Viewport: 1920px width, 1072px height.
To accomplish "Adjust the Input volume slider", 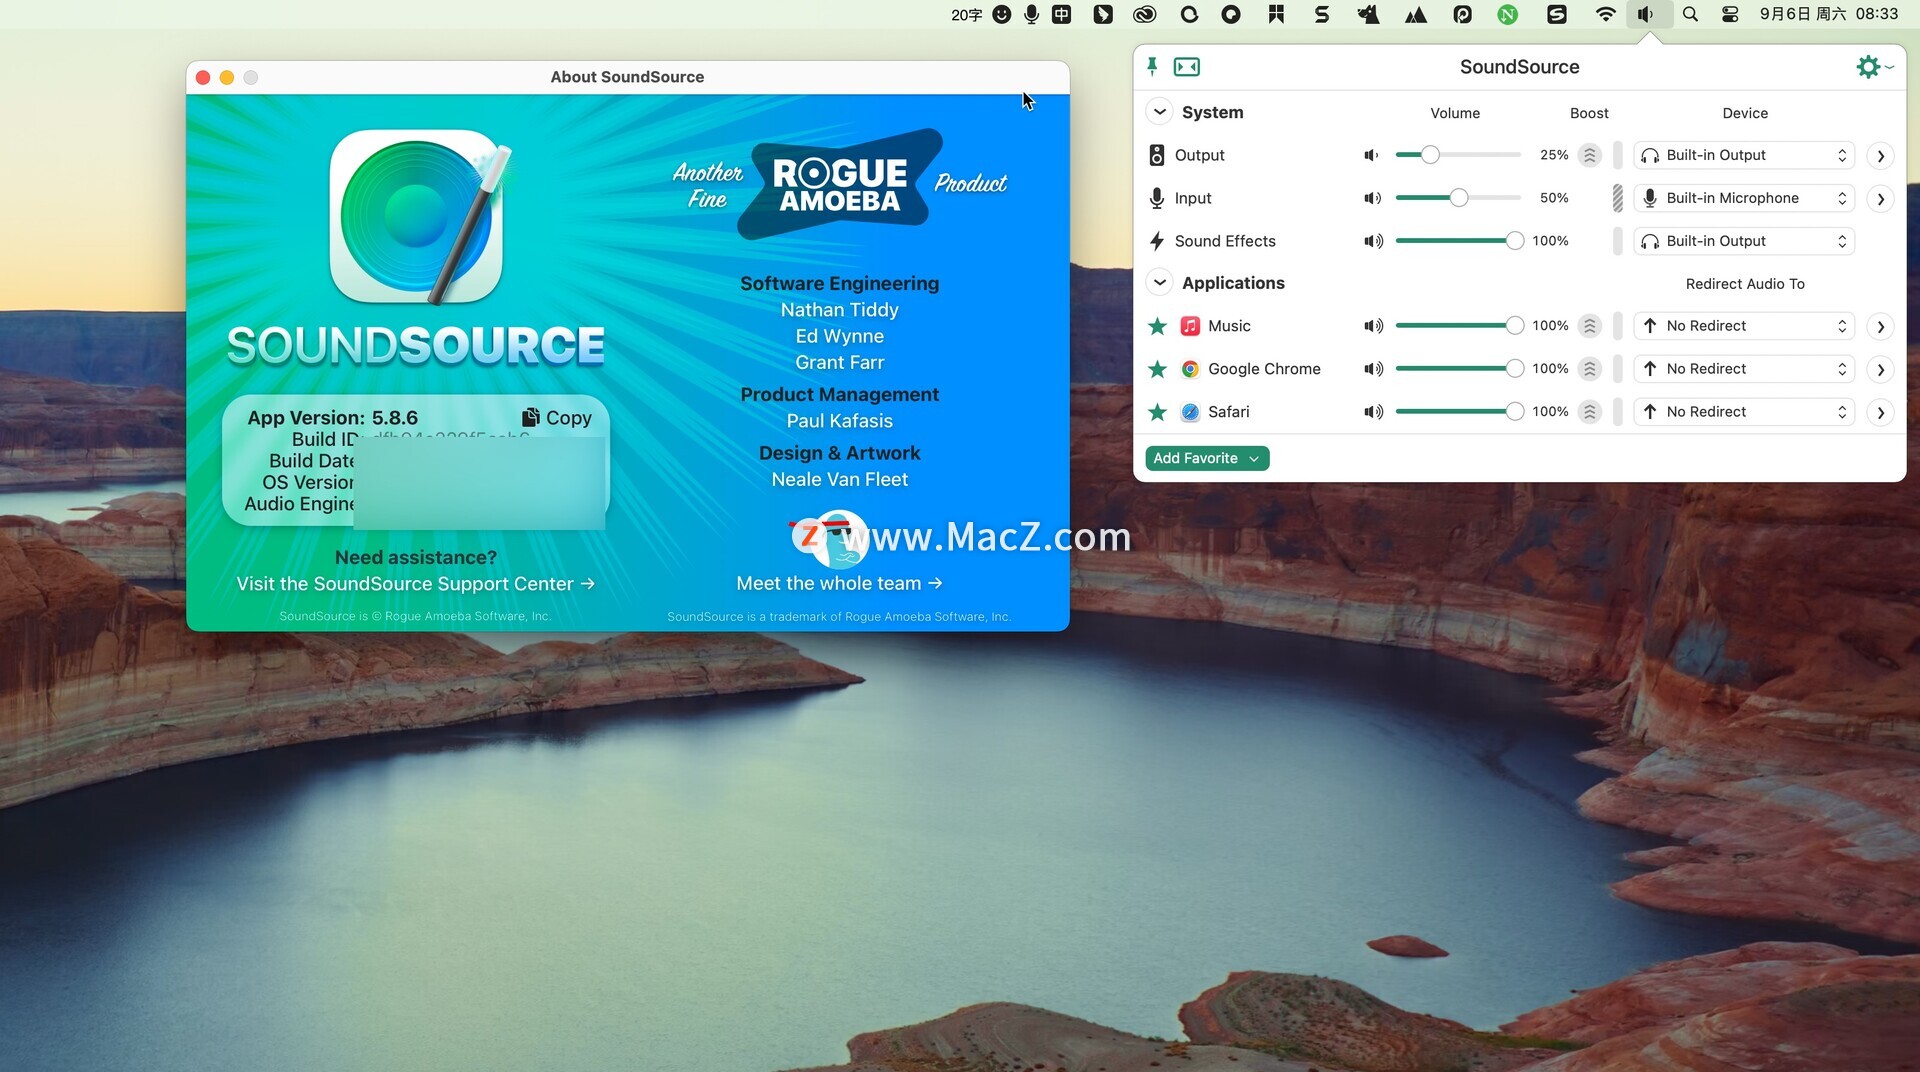I will (1458, 198).
